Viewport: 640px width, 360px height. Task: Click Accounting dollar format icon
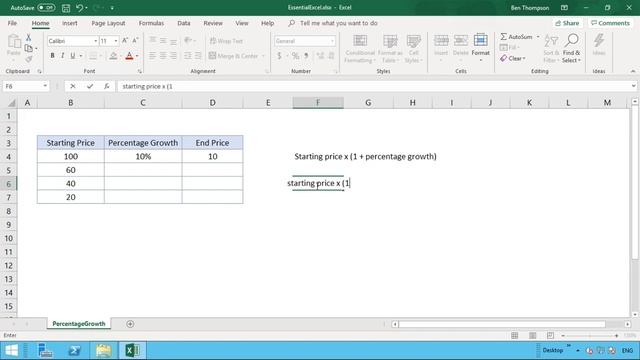(279, 56)
